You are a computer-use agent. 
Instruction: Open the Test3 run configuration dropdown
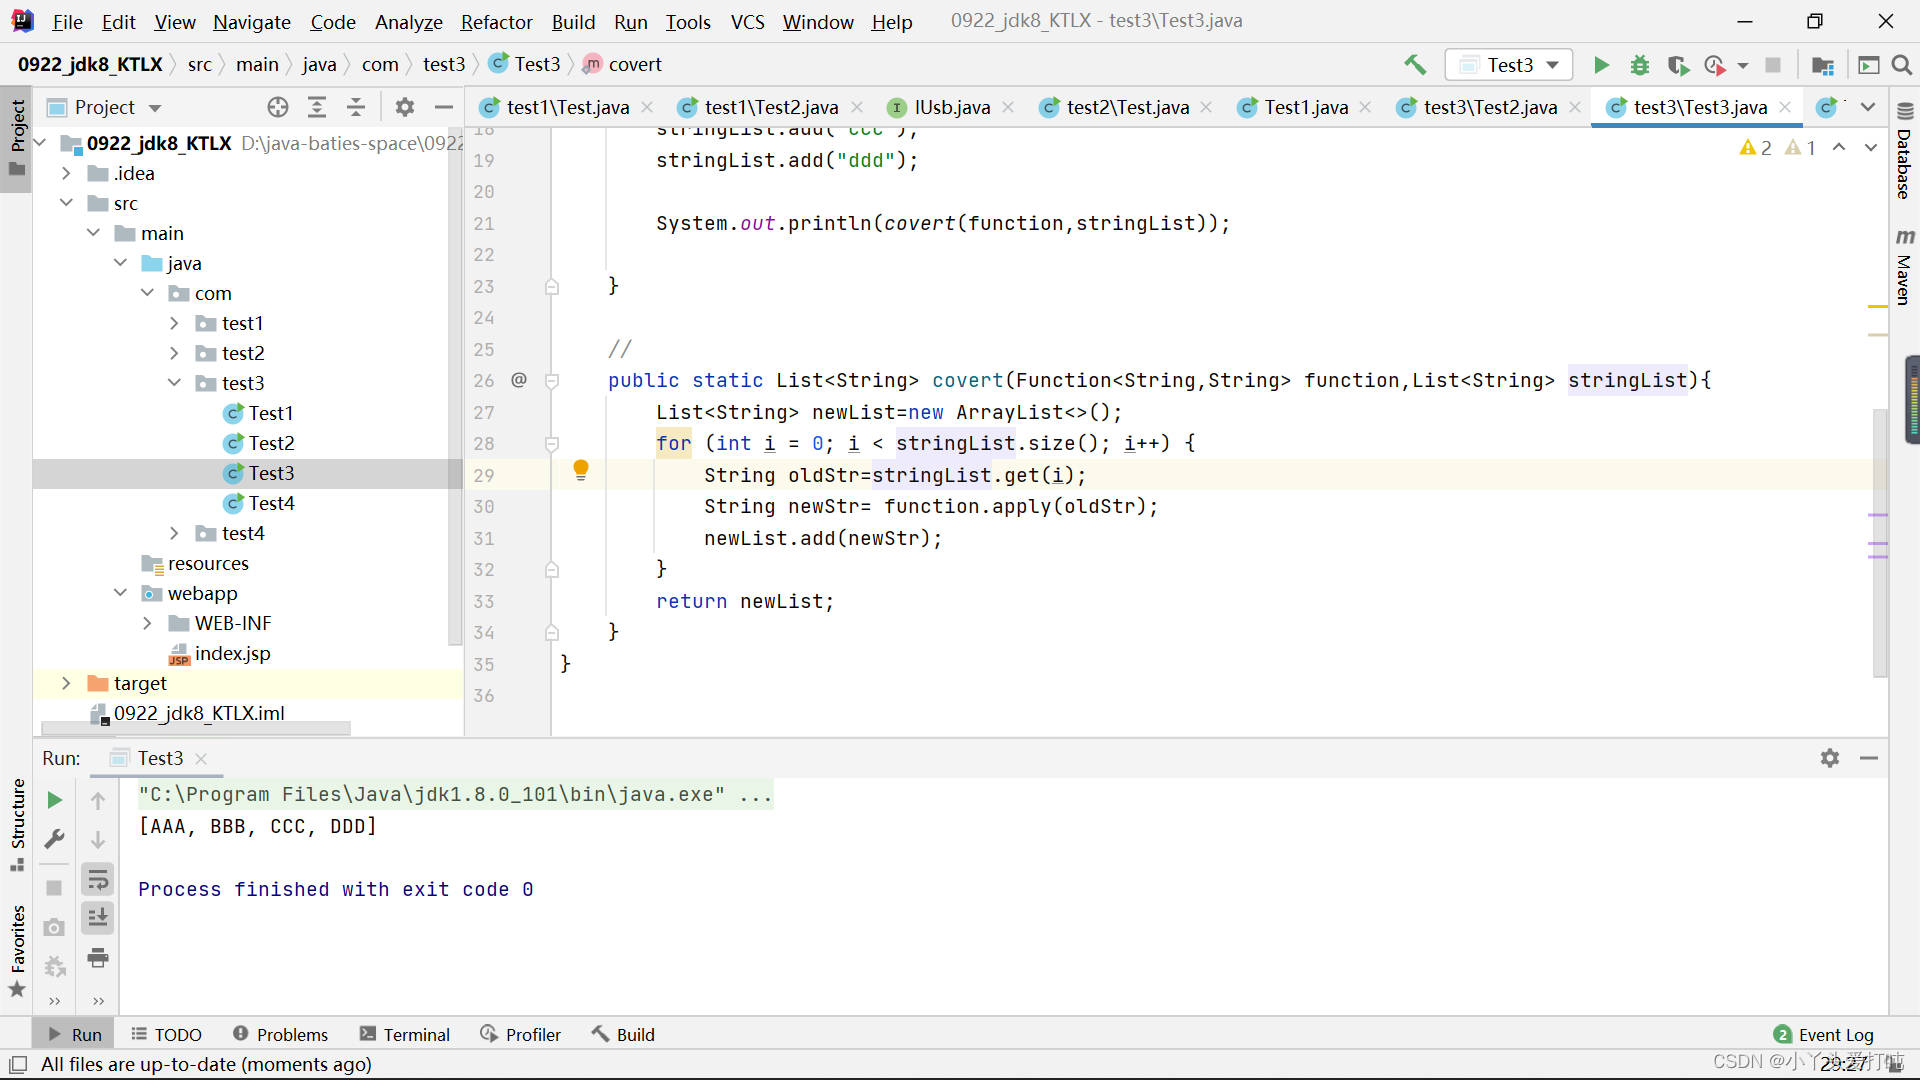pyautogui.click(x=1509, y=65)
